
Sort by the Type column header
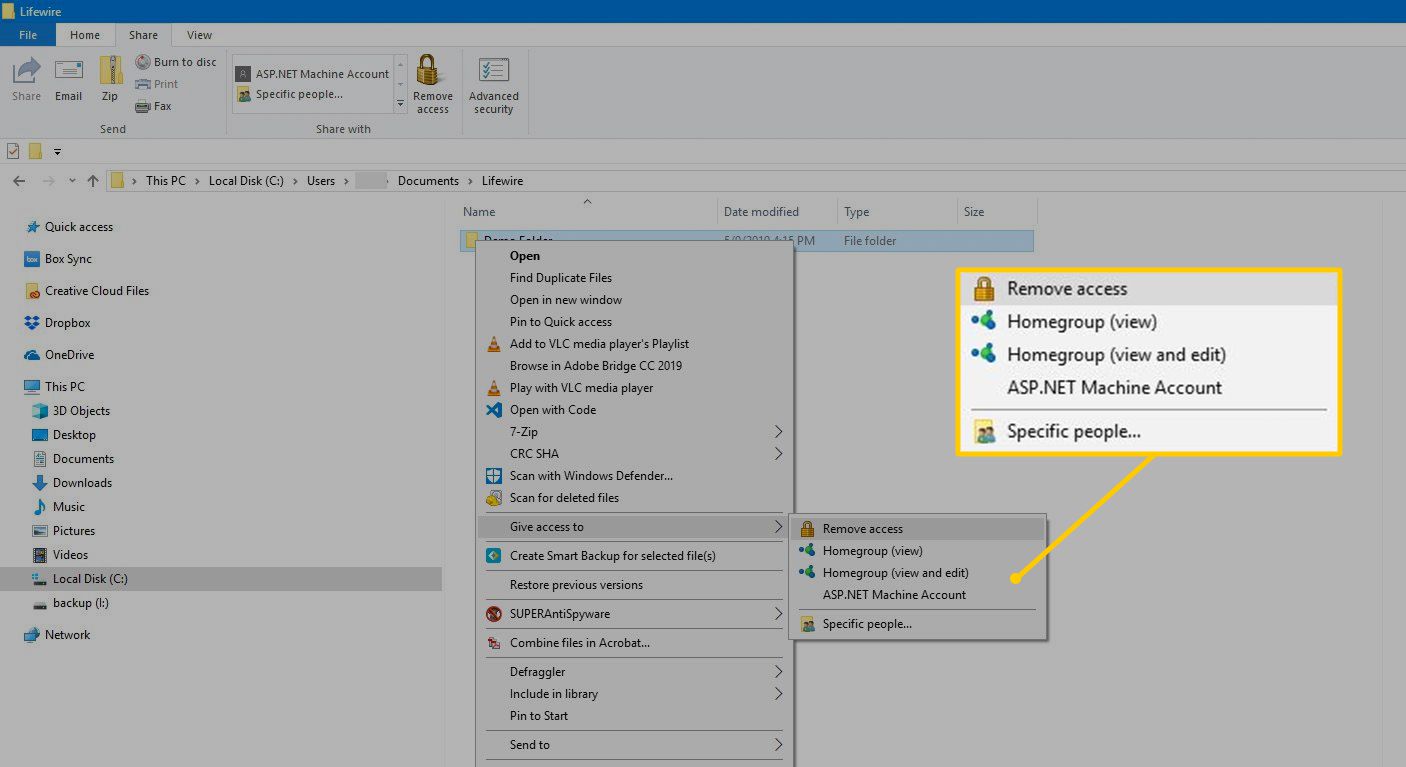(897, 212)
